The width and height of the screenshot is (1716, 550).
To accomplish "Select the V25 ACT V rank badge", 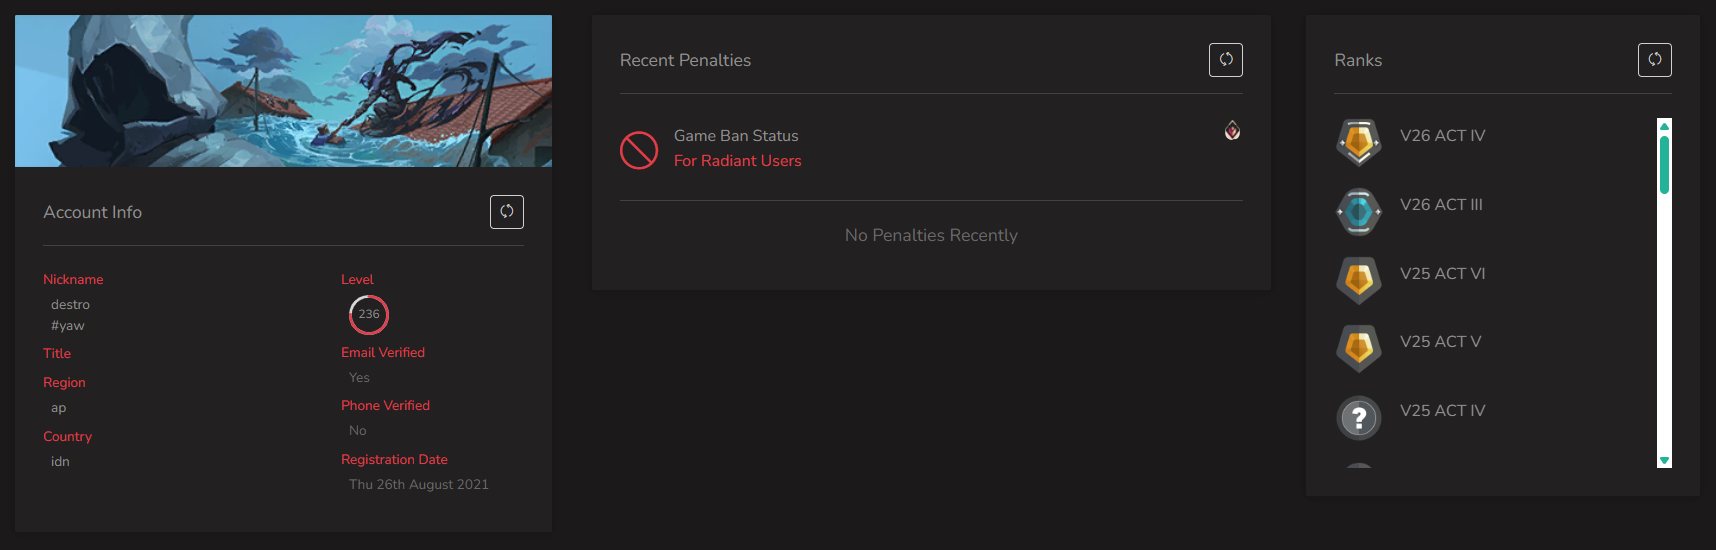I will [1359, 349].
